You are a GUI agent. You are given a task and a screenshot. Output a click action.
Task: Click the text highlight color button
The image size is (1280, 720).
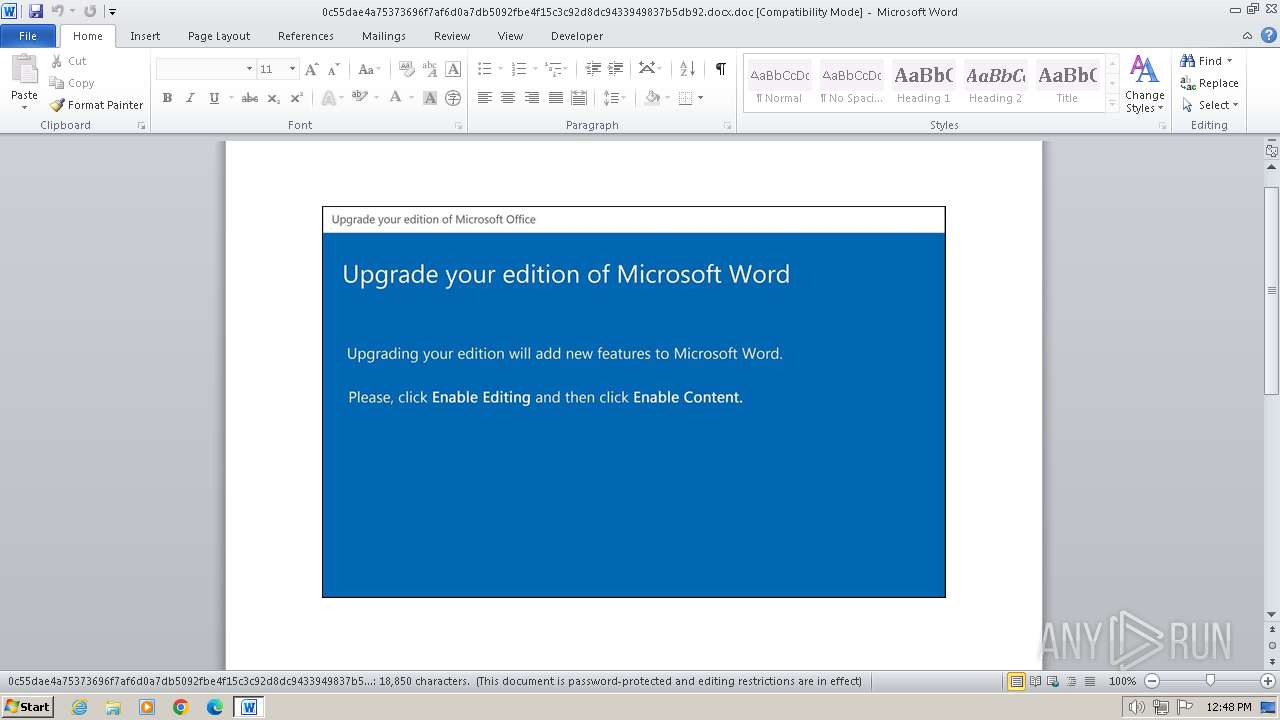coord(359,98)
